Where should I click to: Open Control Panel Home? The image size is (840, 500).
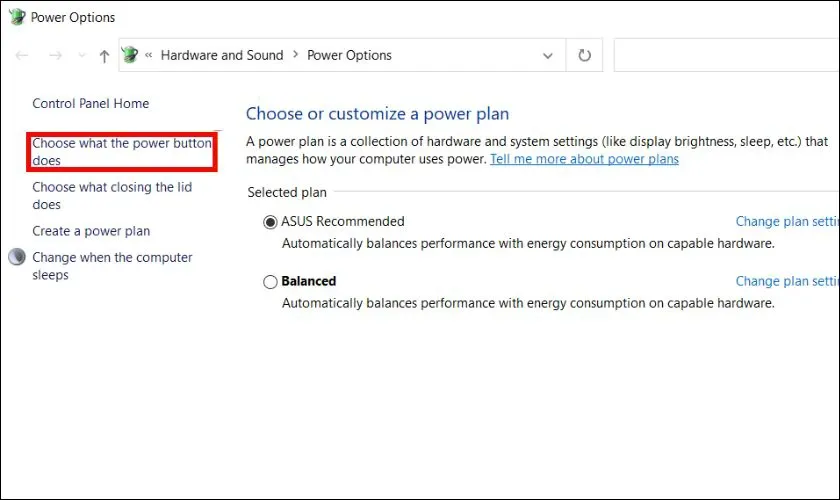pos(91,103)
